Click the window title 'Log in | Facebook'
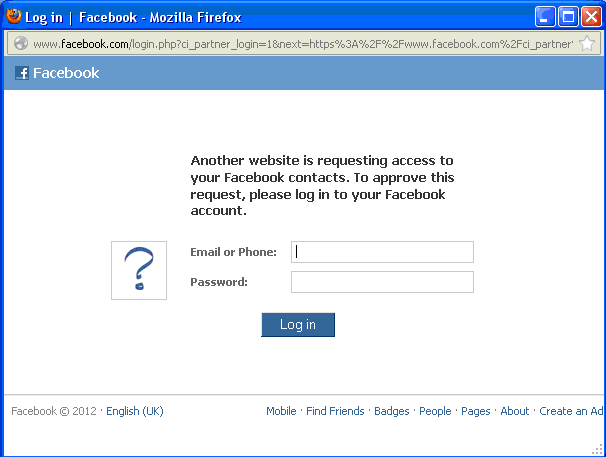The image size is (606, 457). (x=81, y=17)
